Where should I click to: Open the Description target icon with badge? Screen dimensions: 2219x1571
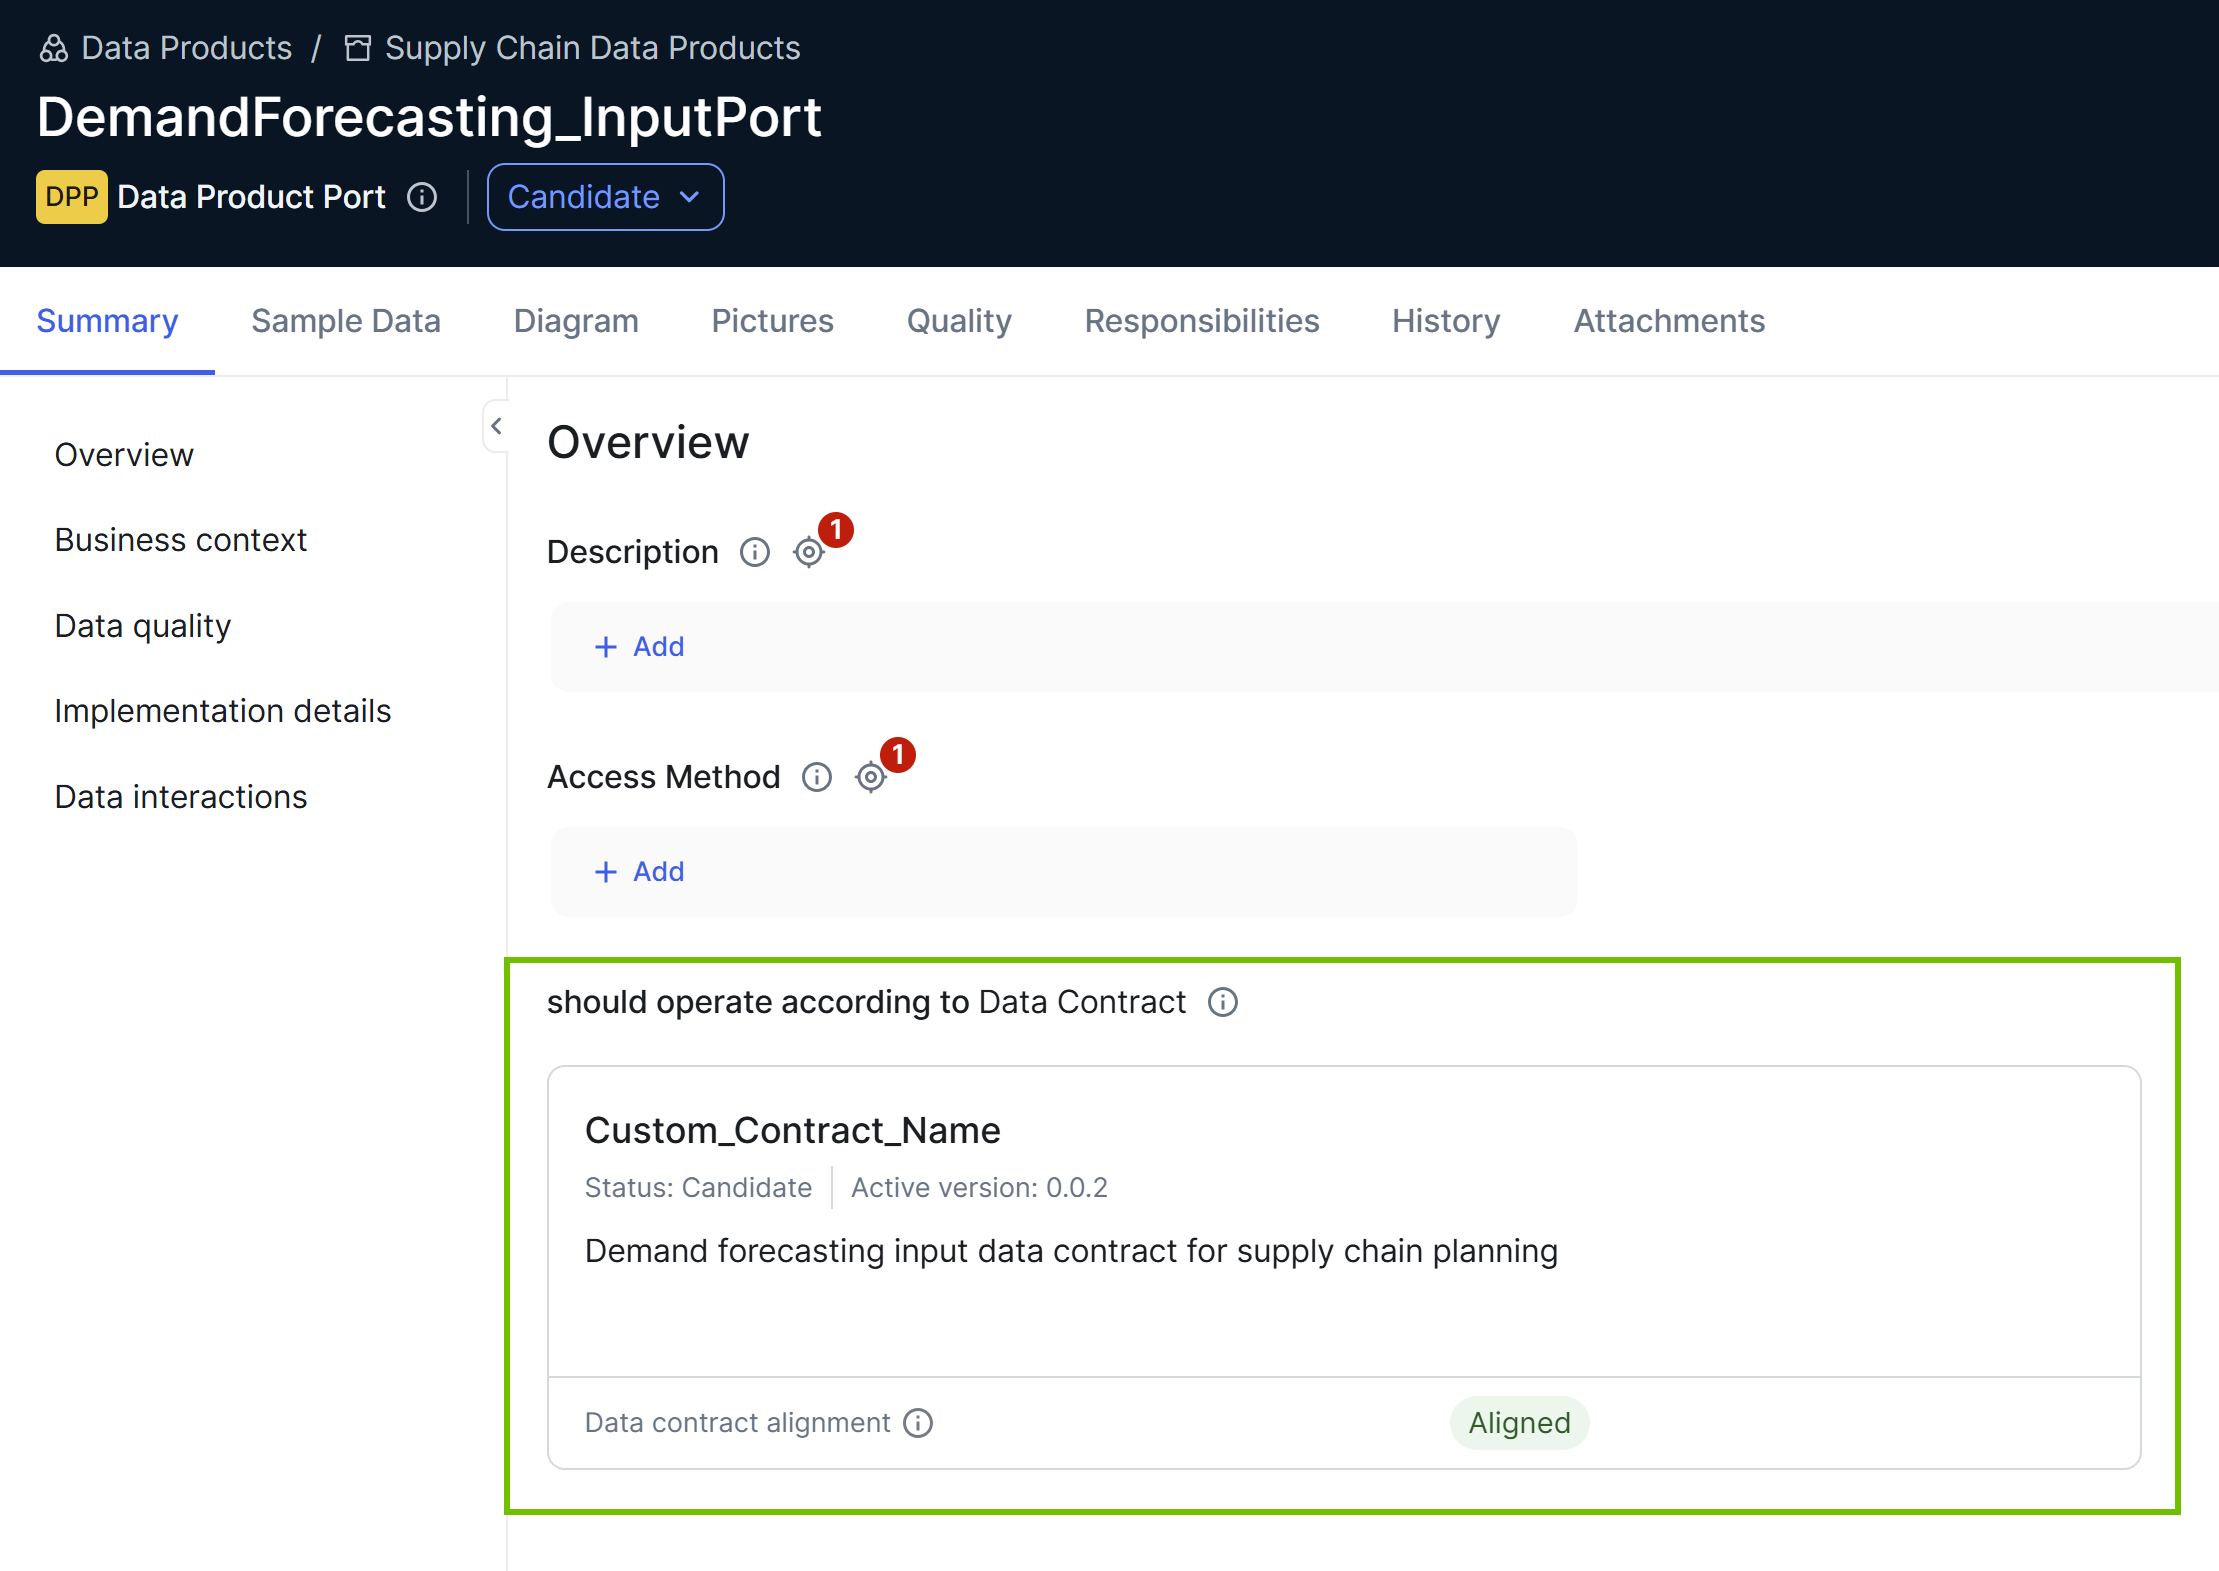click(808, 552)
